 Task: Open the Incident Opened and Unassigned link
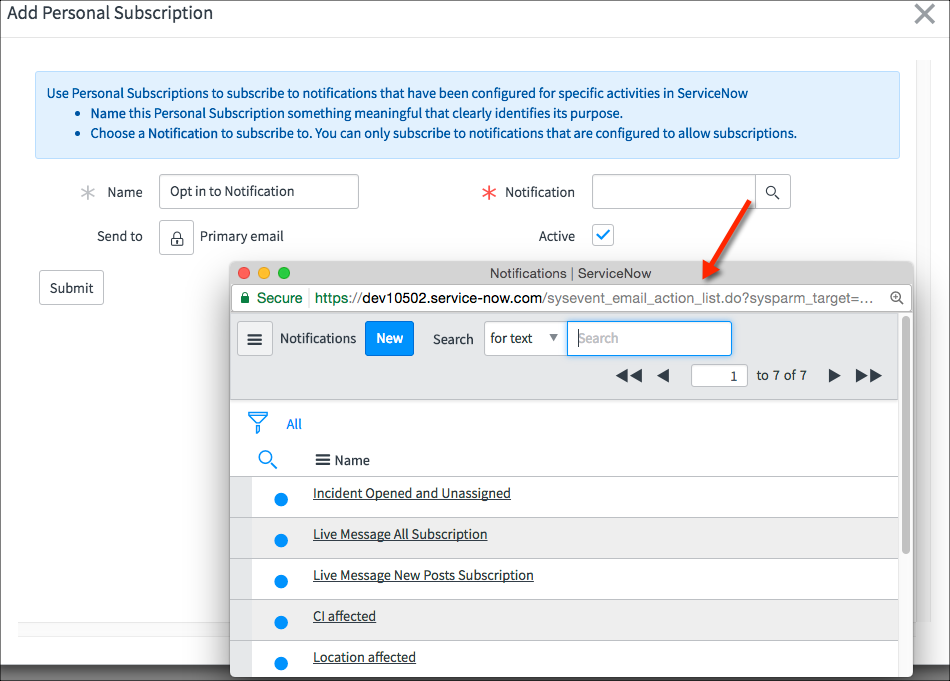(x=411, y=493)
